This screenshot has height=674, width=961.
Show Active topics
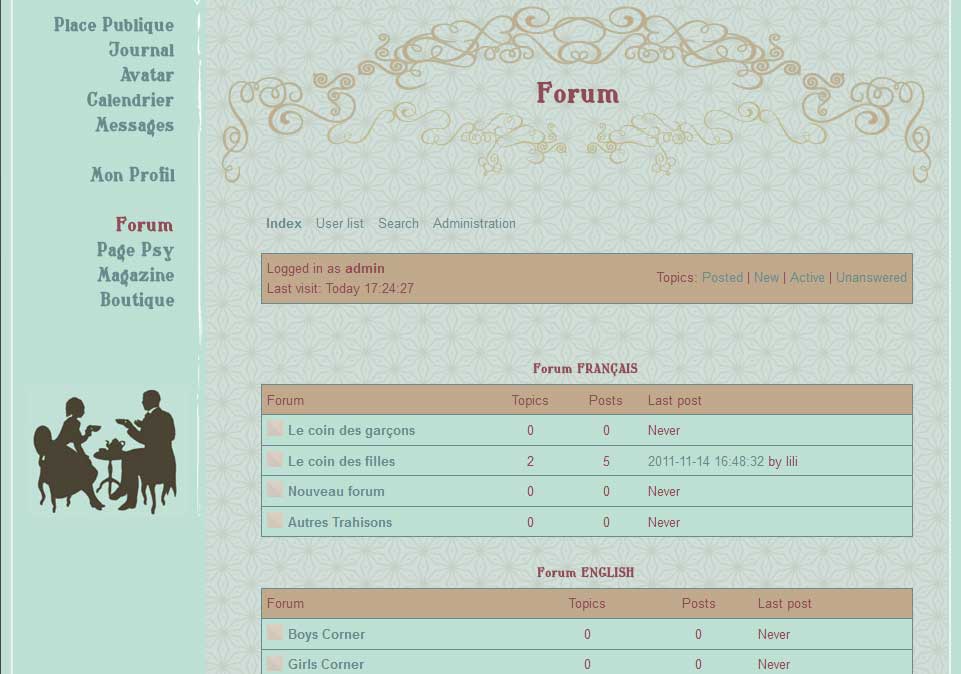[807, 278]
